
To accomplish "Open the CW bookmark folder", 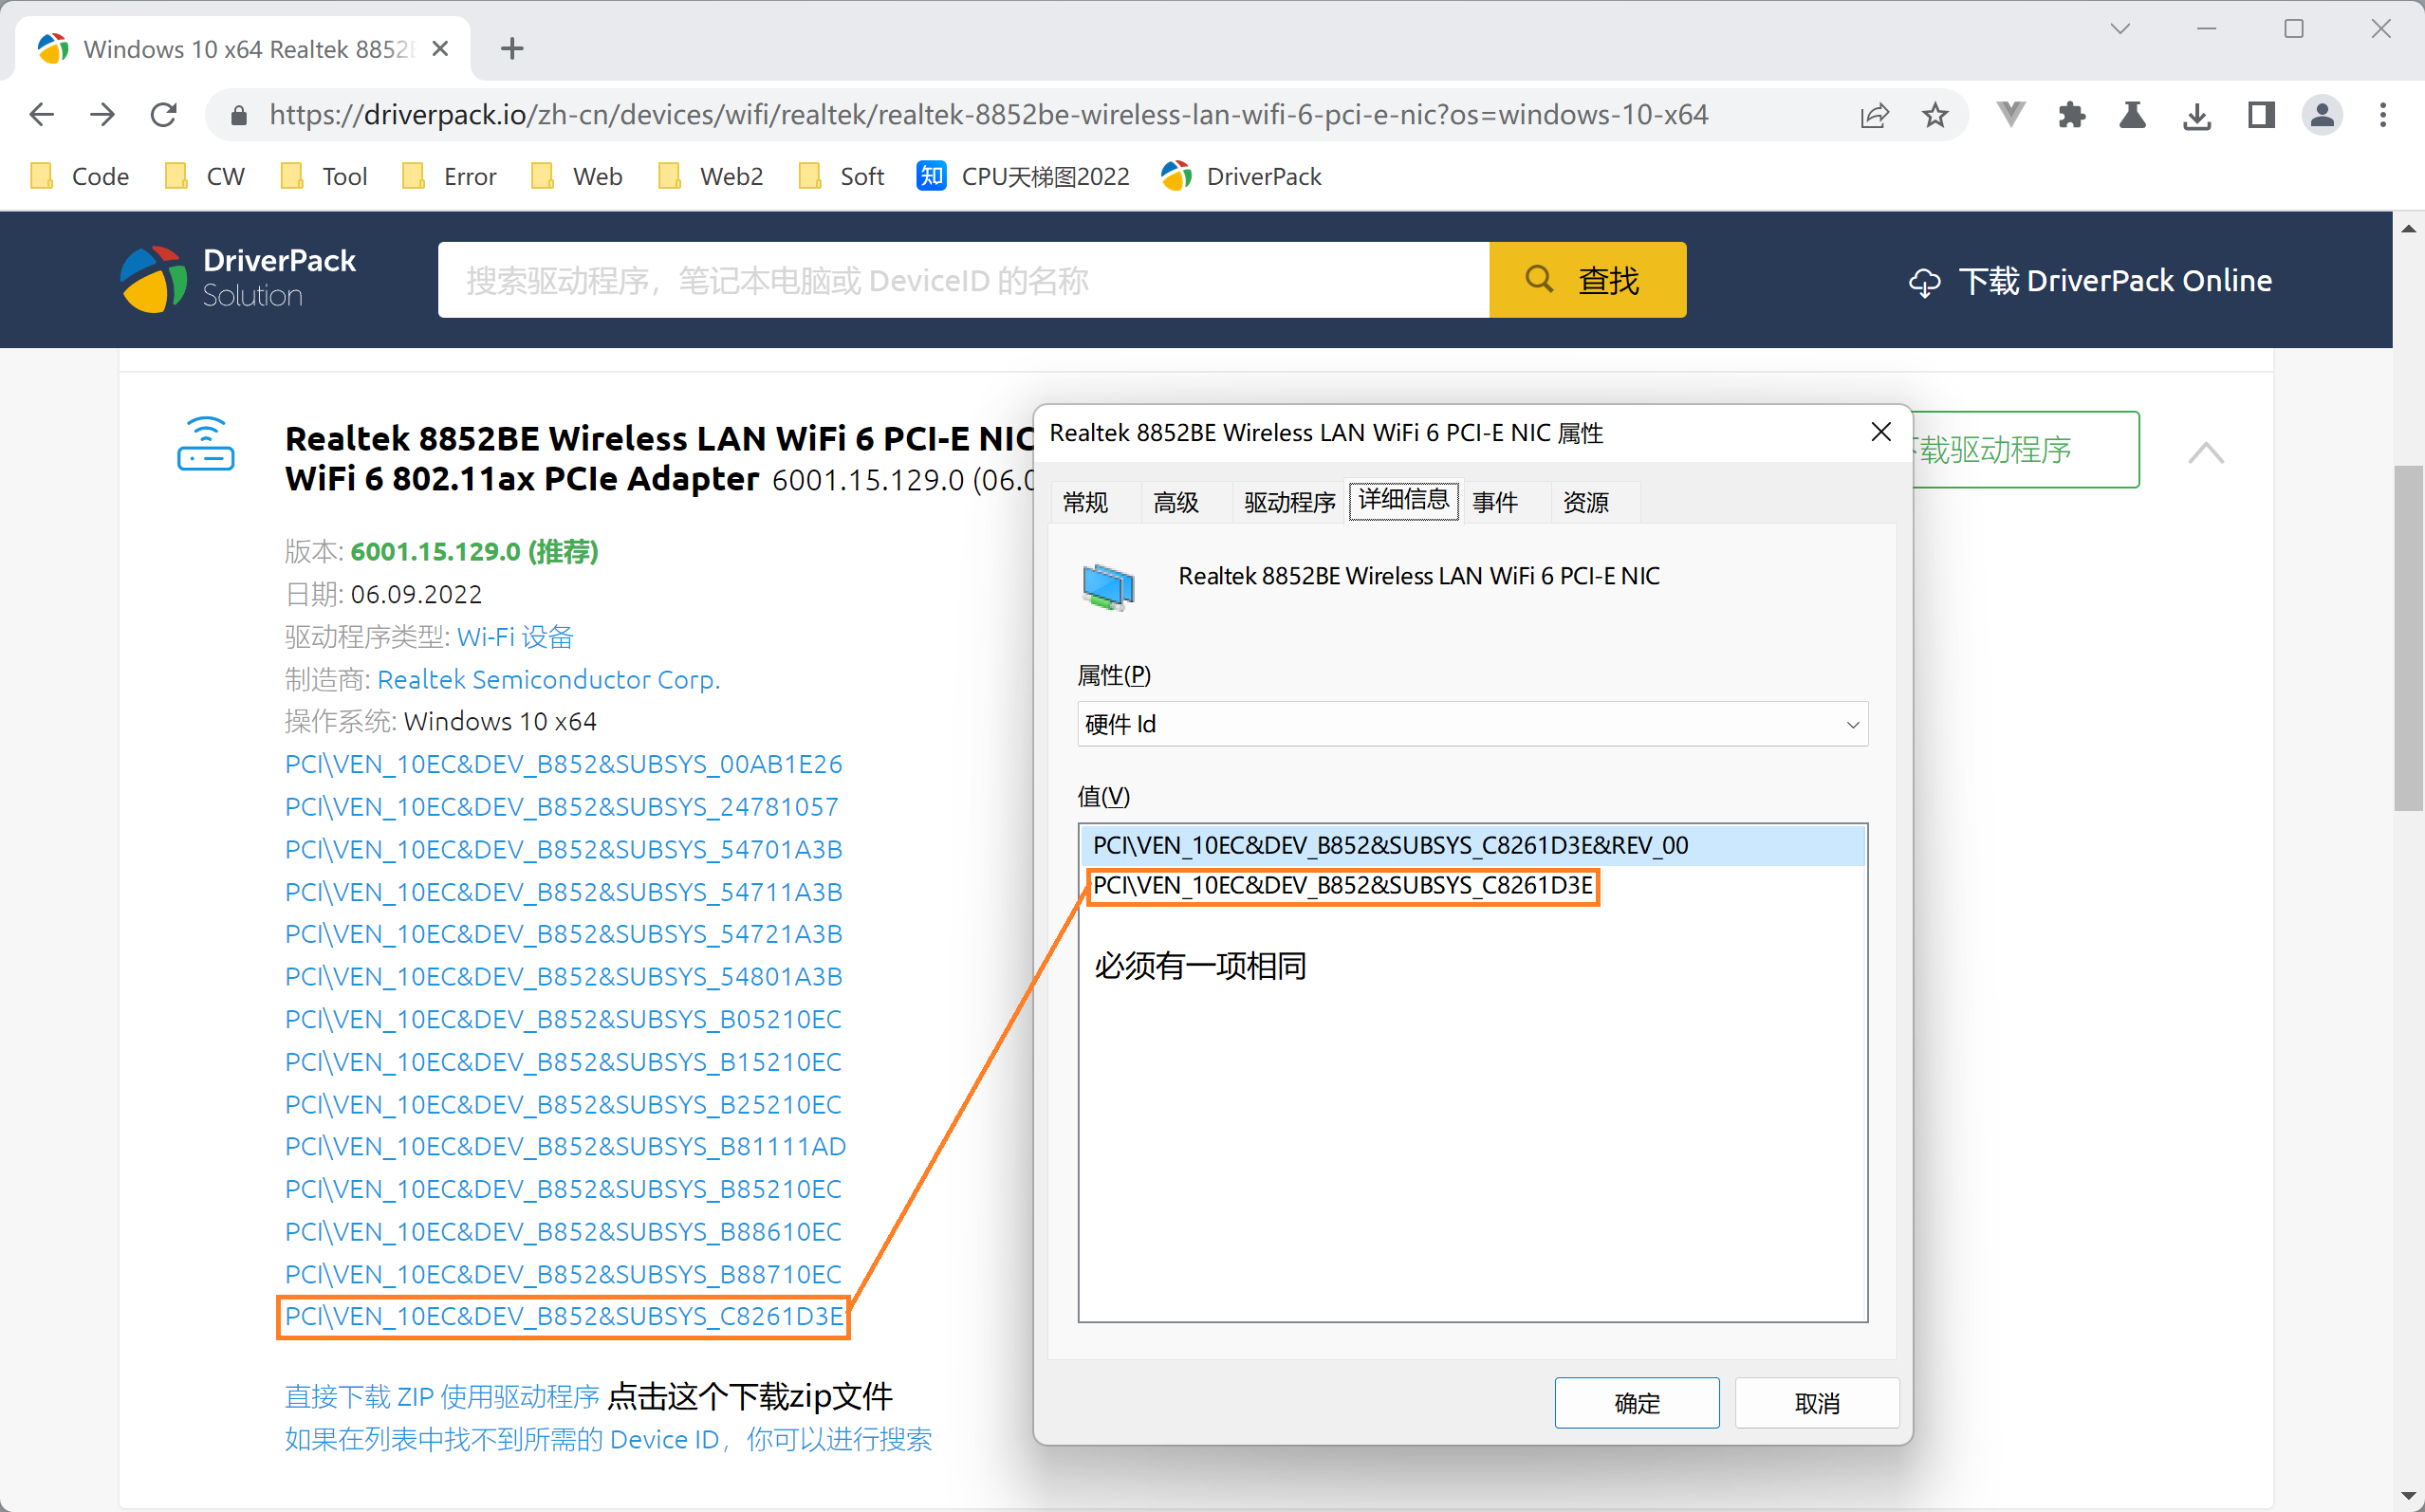I will 205,176.
